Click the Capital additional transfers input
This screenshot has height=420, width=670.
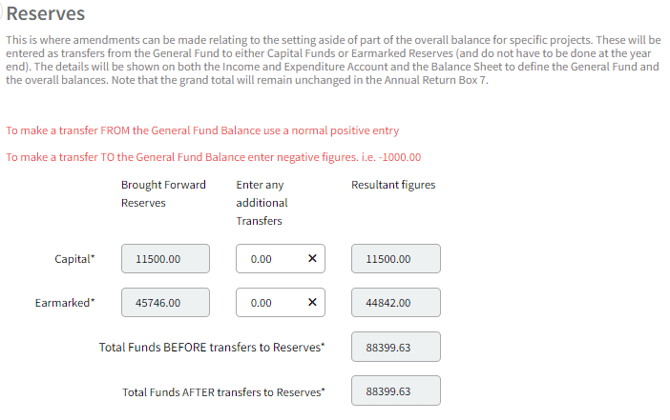270,259
